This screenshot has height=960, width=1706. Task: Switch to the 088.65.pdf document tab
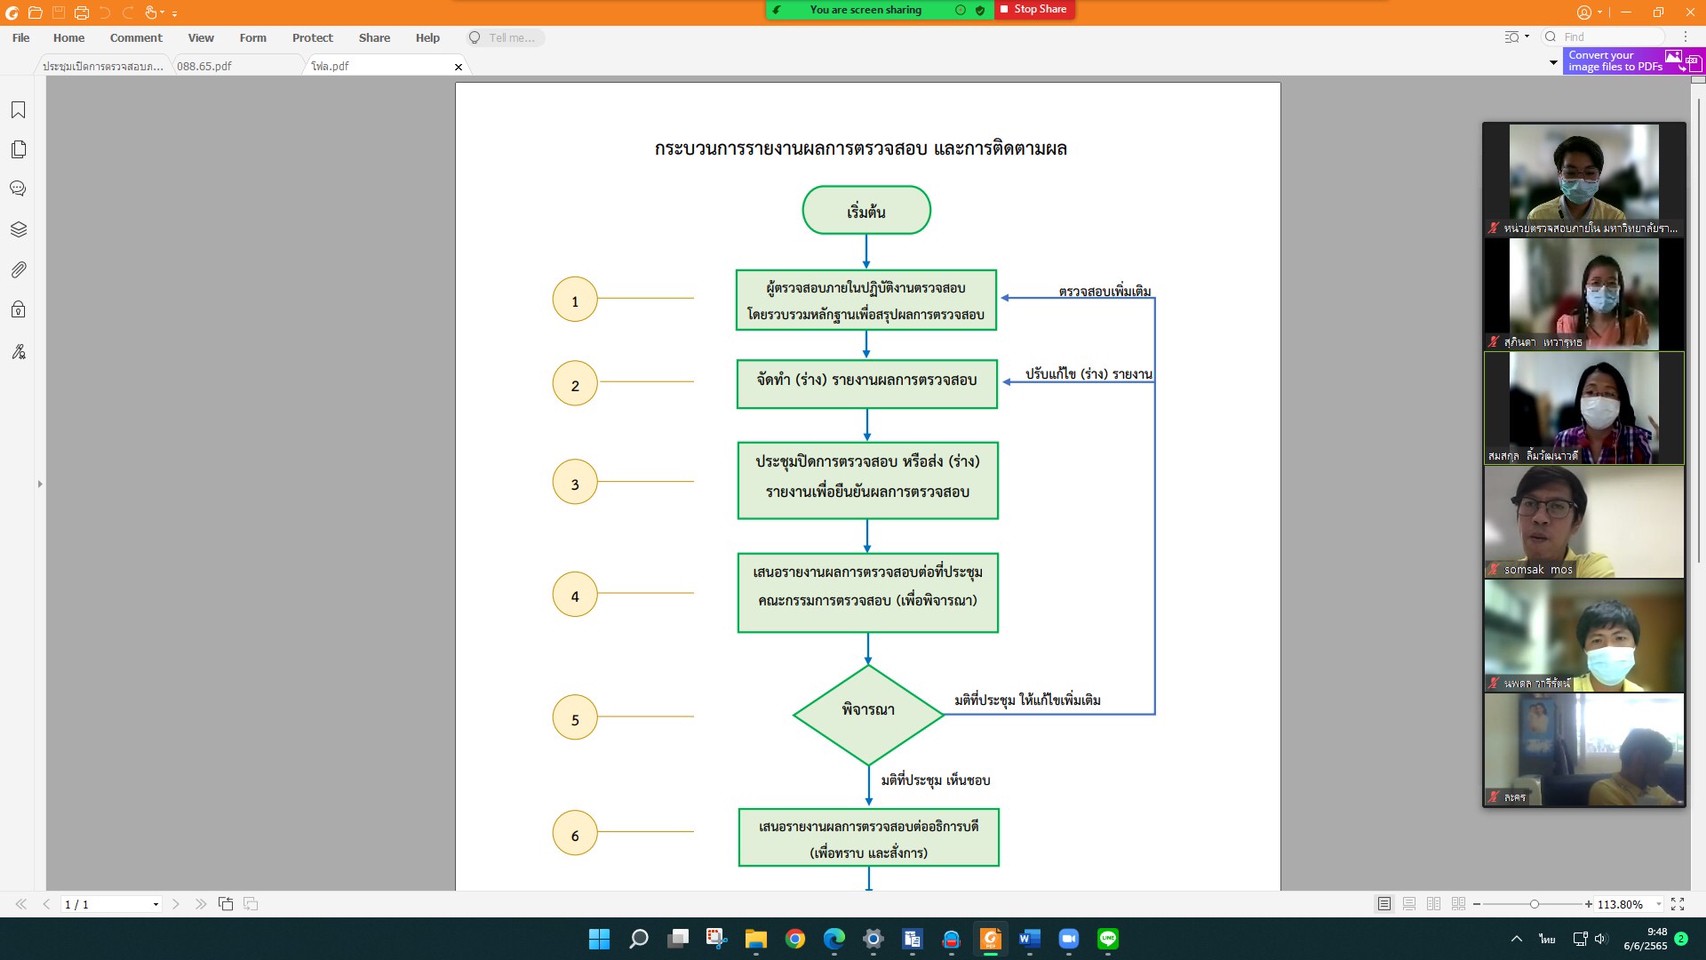coord(236,66)
